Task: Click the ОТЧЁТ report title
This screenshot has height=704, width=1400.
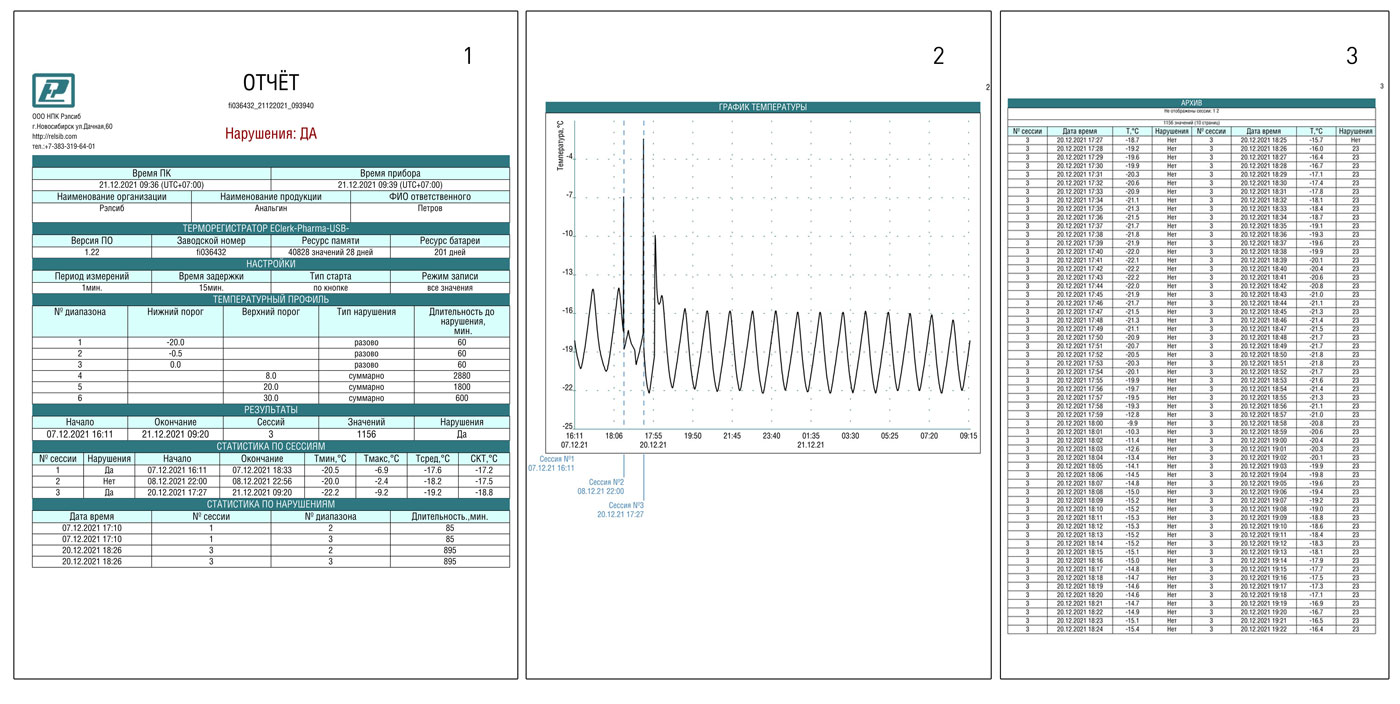Action: [271, 82]
